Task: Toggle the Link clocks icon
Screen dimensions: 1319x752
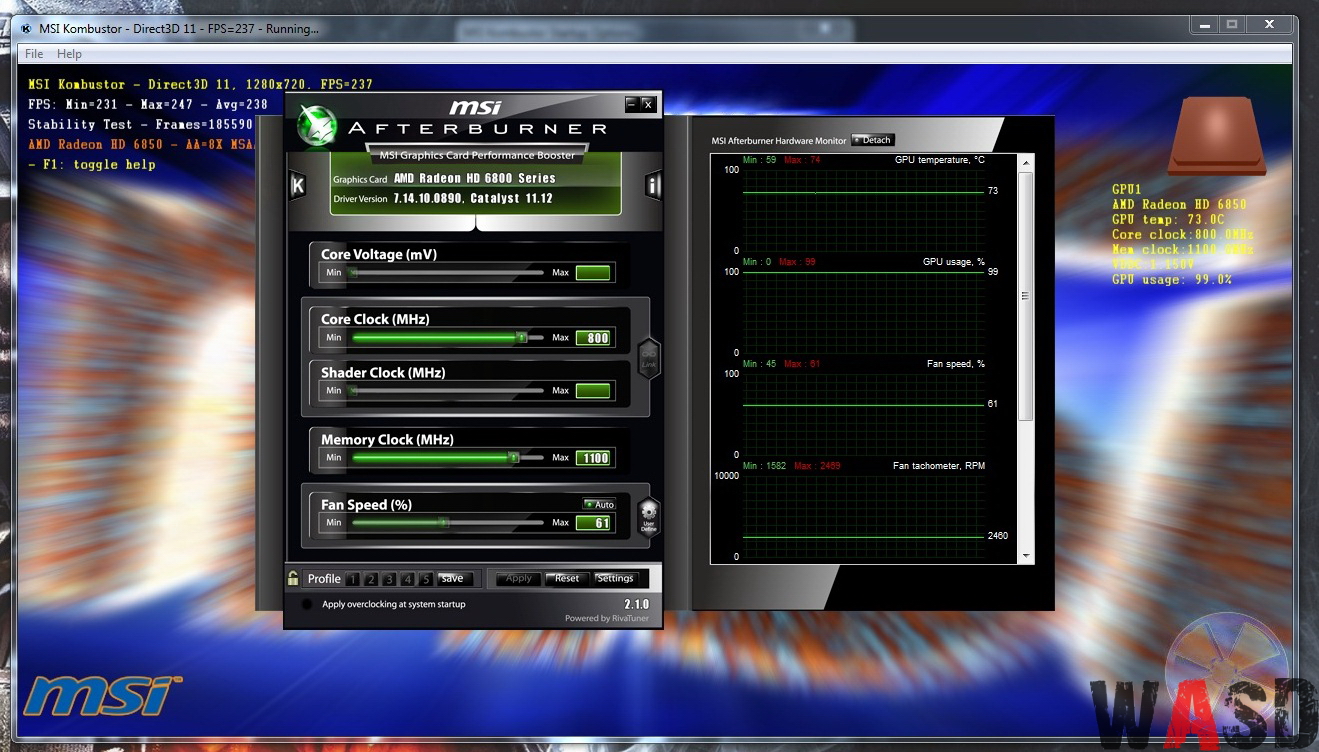Action: tap(649, 359)
